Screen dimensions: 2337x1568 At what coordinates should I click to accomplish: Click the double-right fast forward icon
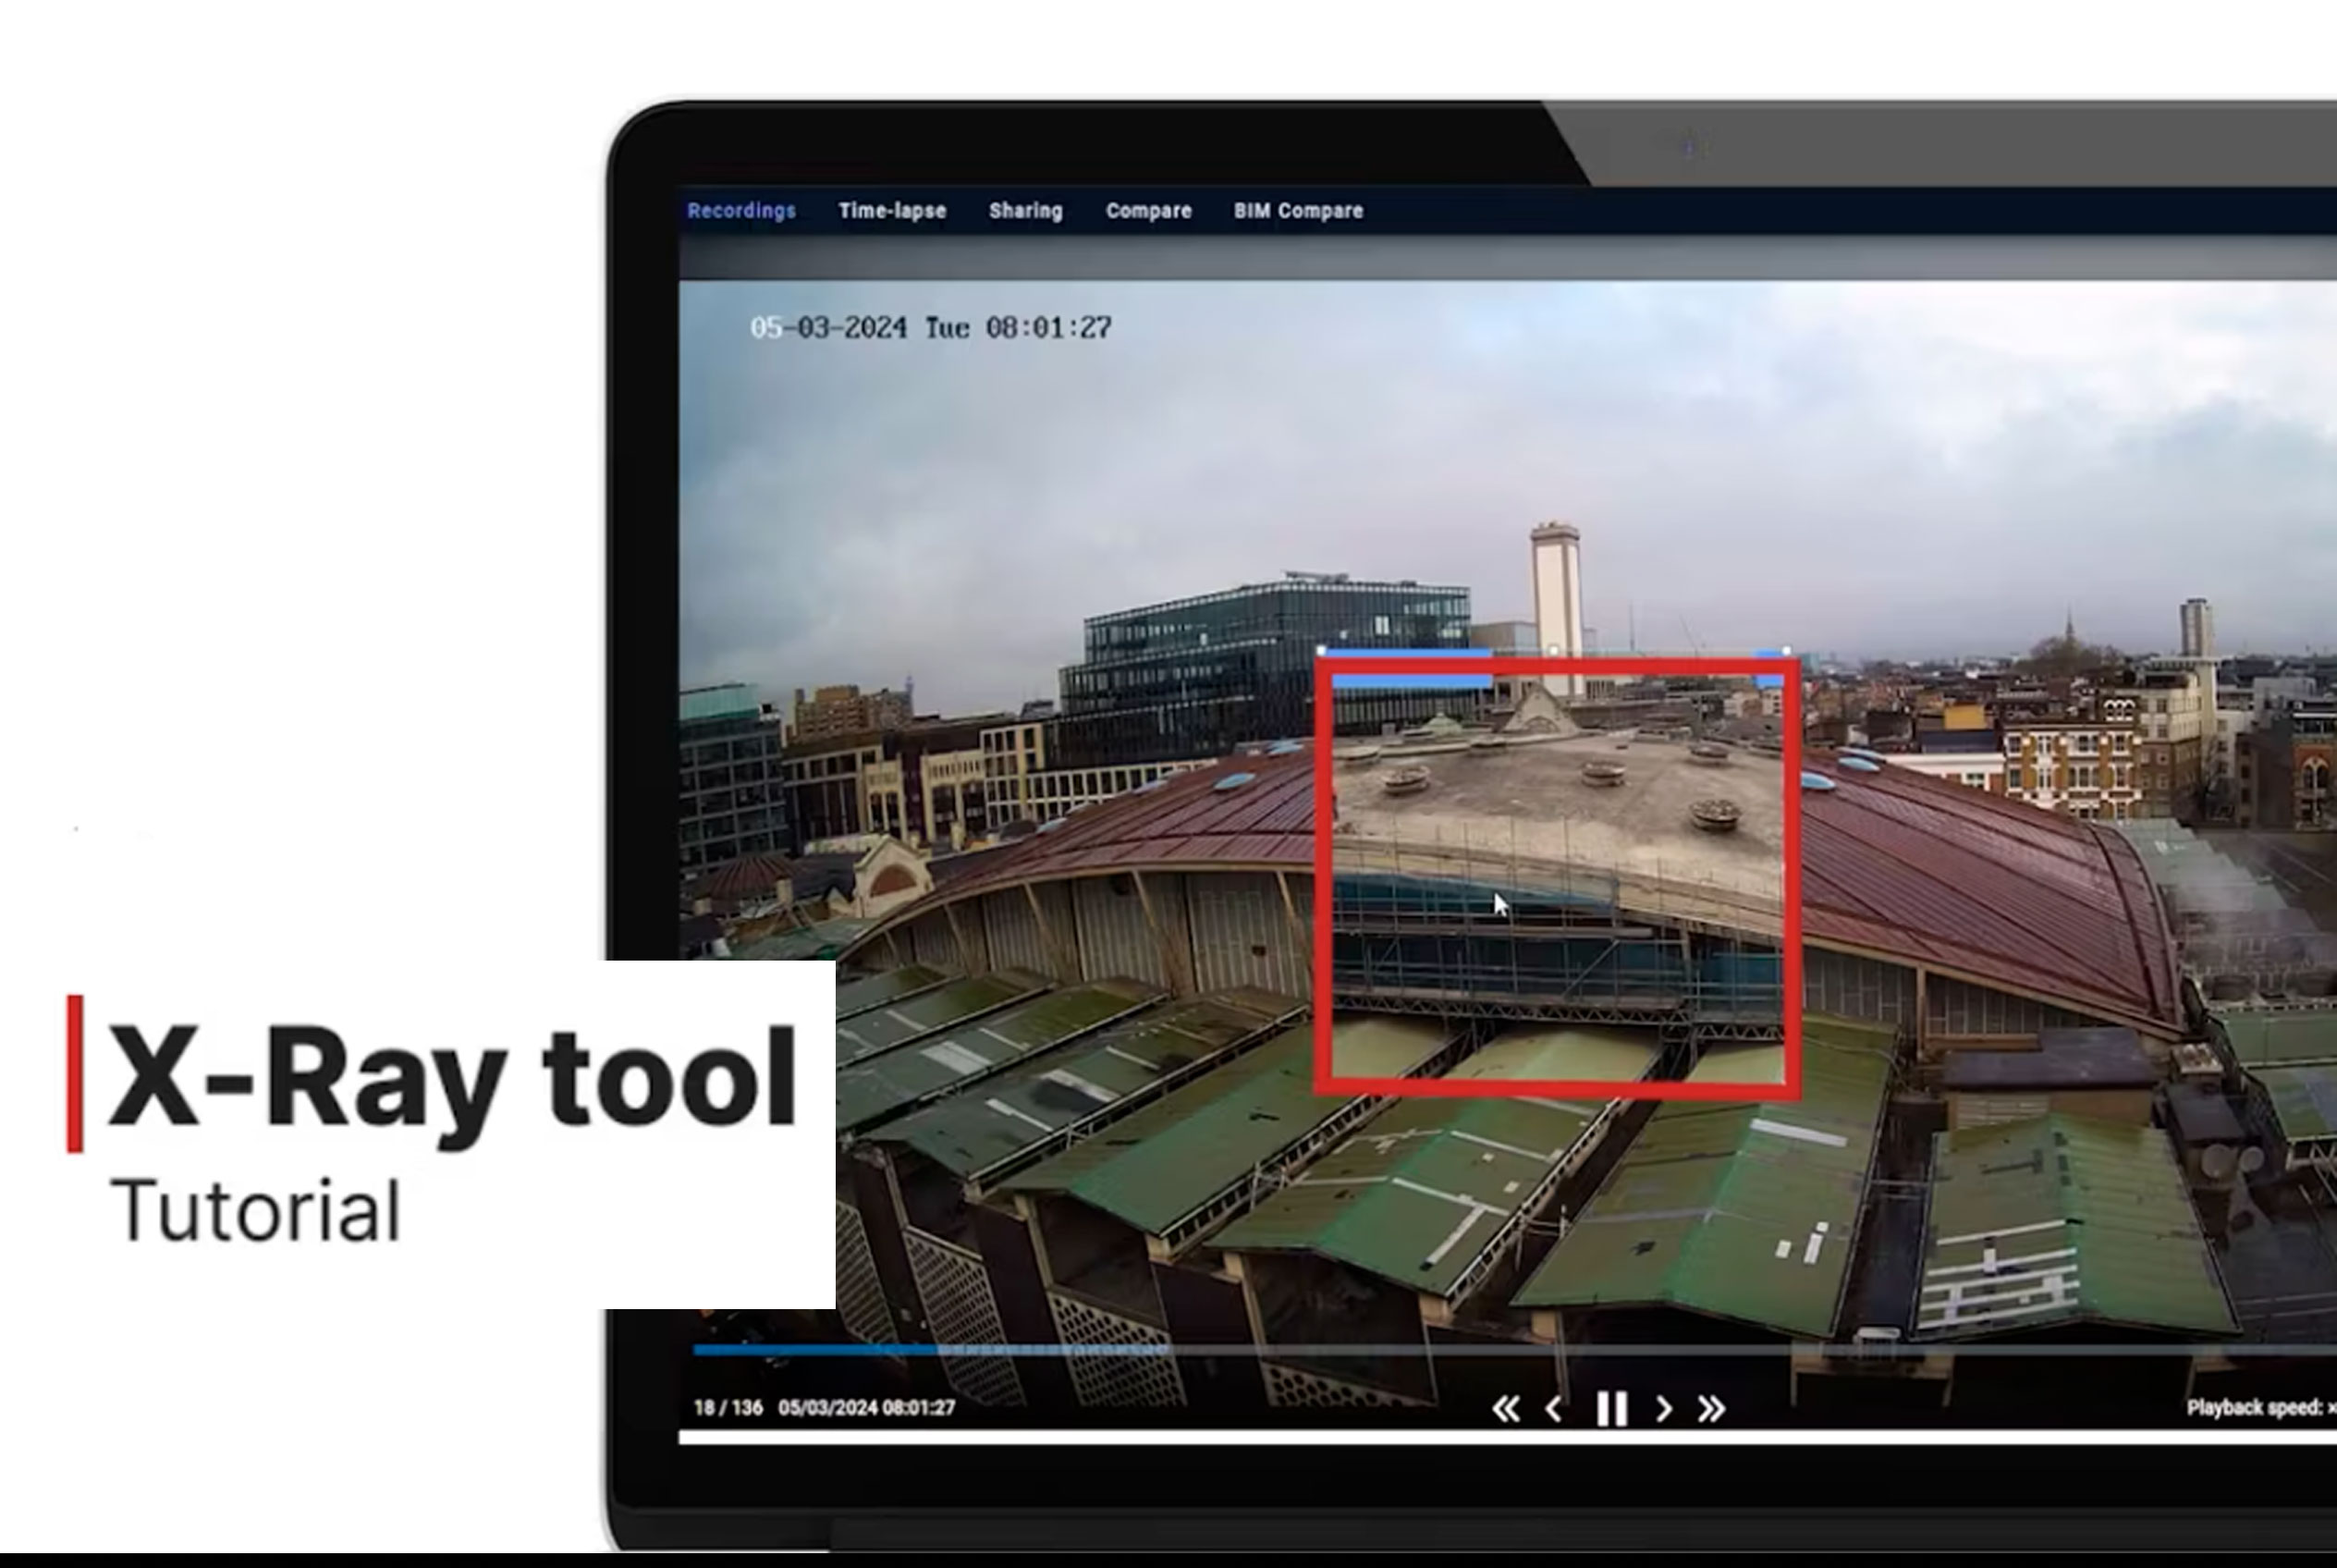(1711, 1409)
